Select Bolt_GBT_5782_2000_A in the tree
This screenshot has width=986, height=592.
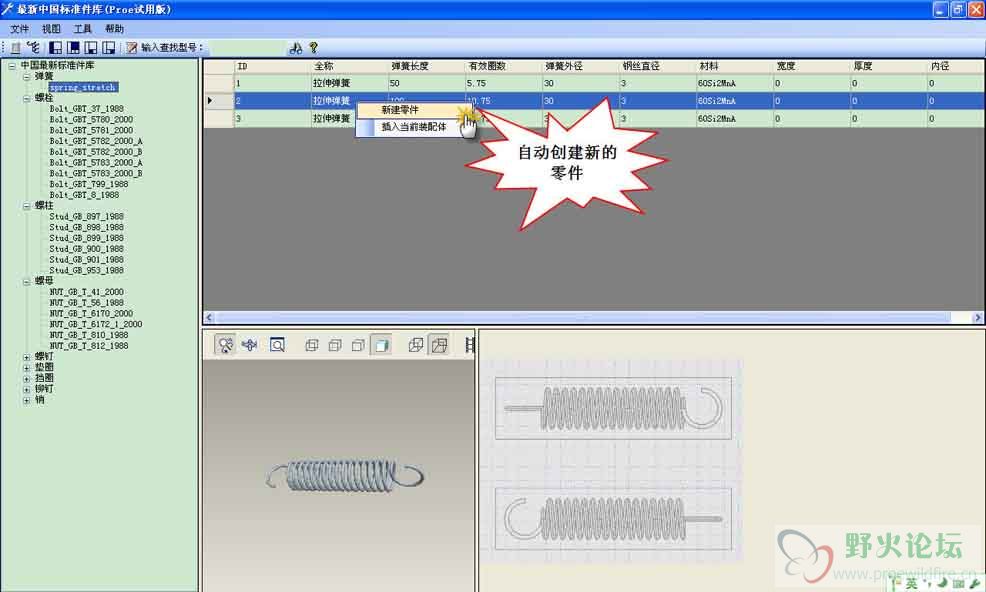pos(96,141)
